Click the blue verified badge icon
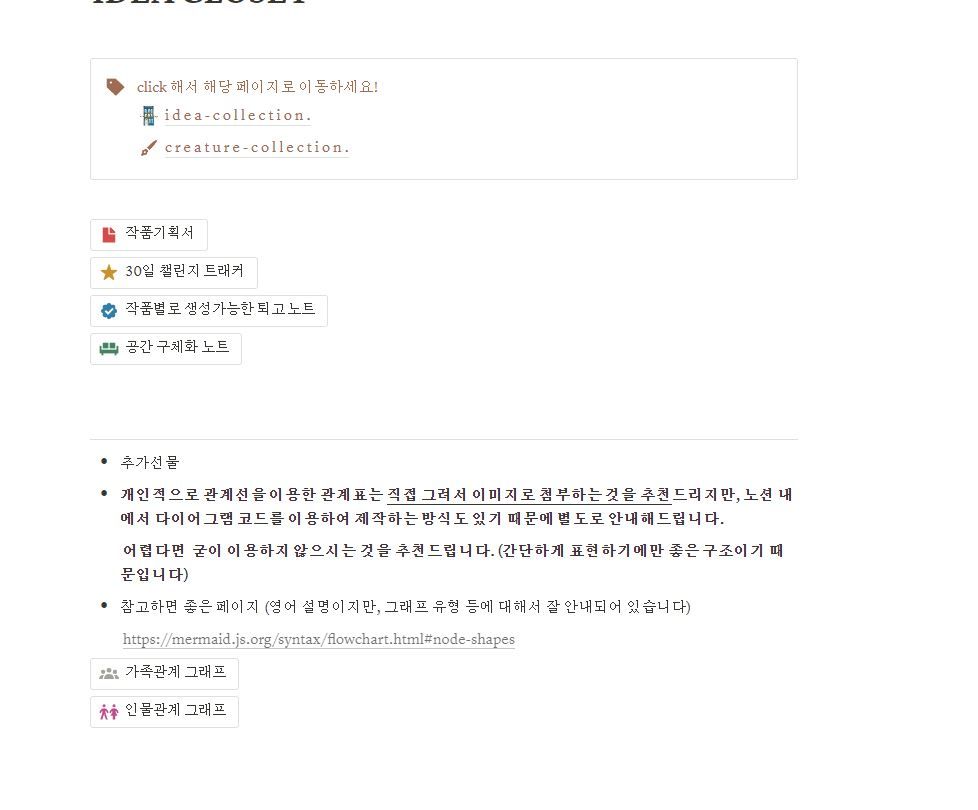 109,310
